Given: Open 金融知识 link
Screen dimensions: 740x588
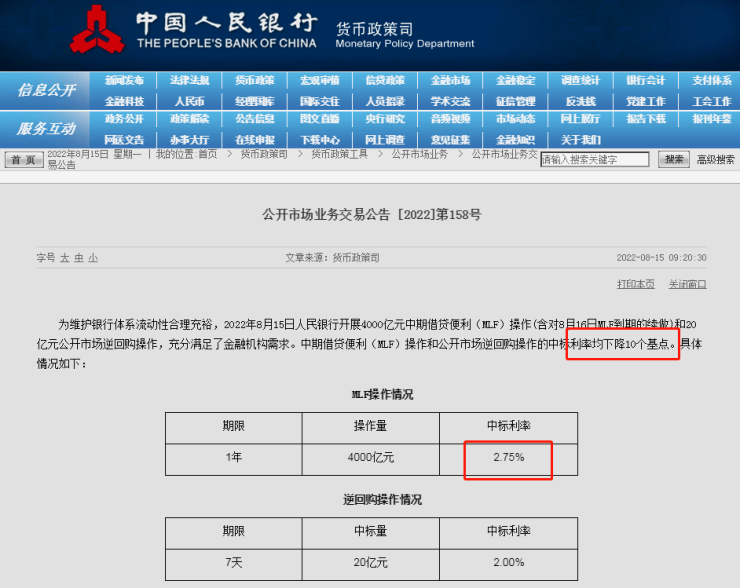Looking at the screenshot, I should [x=515, y=140].
